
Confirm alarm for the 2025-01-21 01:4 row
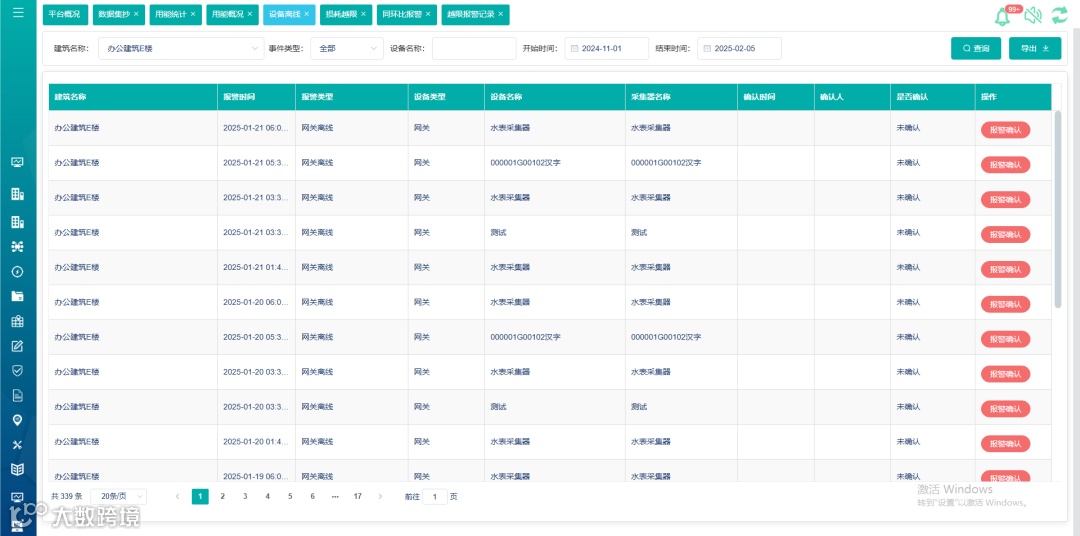click(x=1006, y=269)
